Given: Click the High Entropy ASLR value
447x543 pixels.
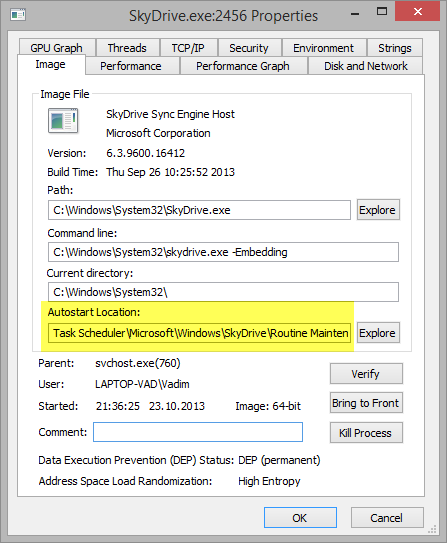Looking at the screenshot, I should [269, 481].
